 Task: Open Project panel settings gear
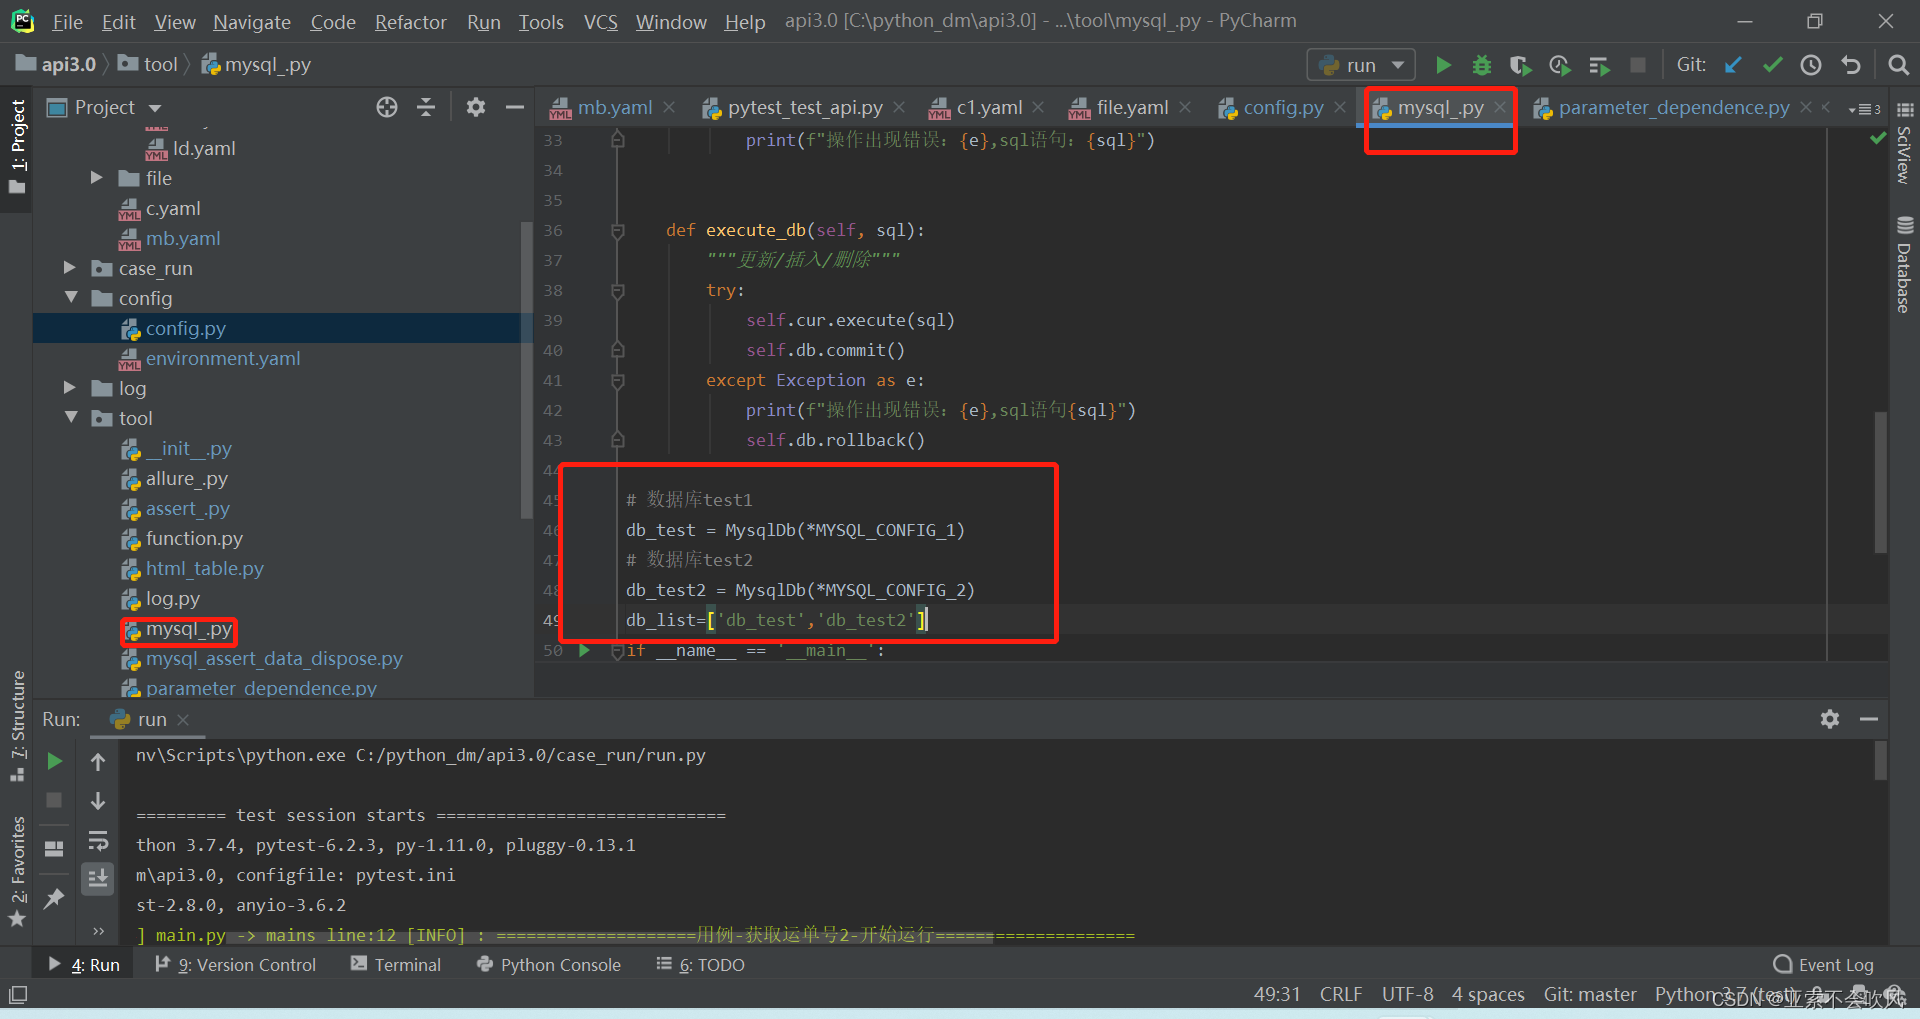pyautogui.click(x=476, y=107)
